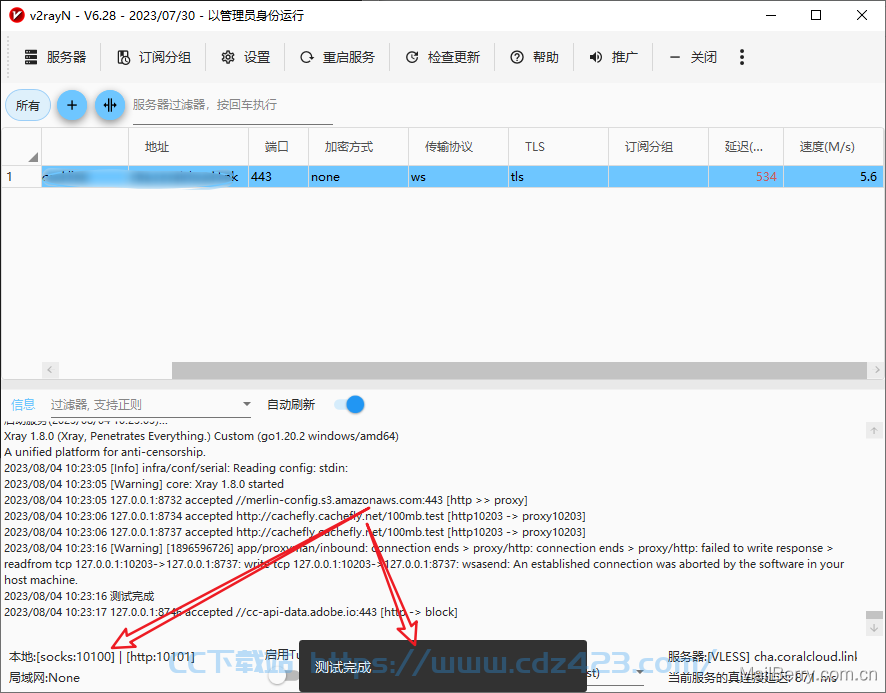Select the 所有 group chip
Image resolution: width=886 pixels, height=693 pixels.
coord(28,105)
